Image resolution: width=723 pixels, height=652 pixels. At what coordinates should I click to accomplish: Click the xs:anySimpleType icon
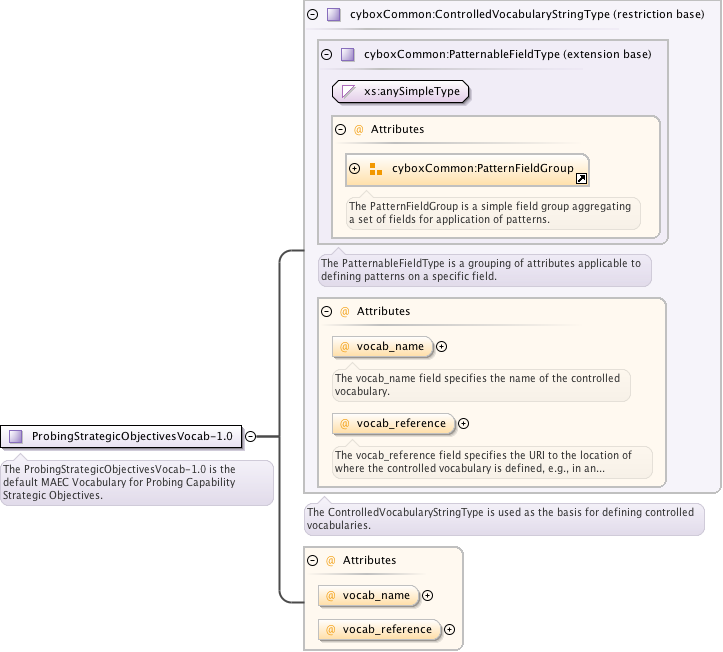[349, 91]
